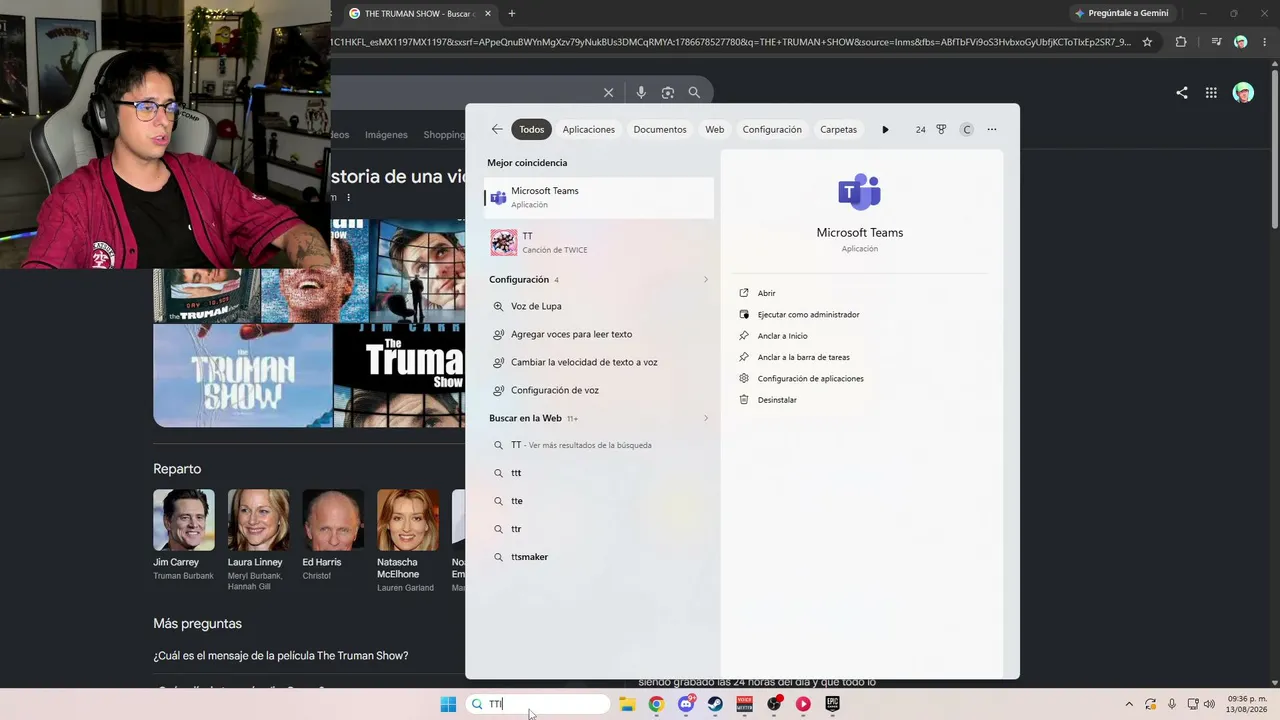Click the microphone icon in system tray
The image size is (1280, 720).
tap(1172, 704)
